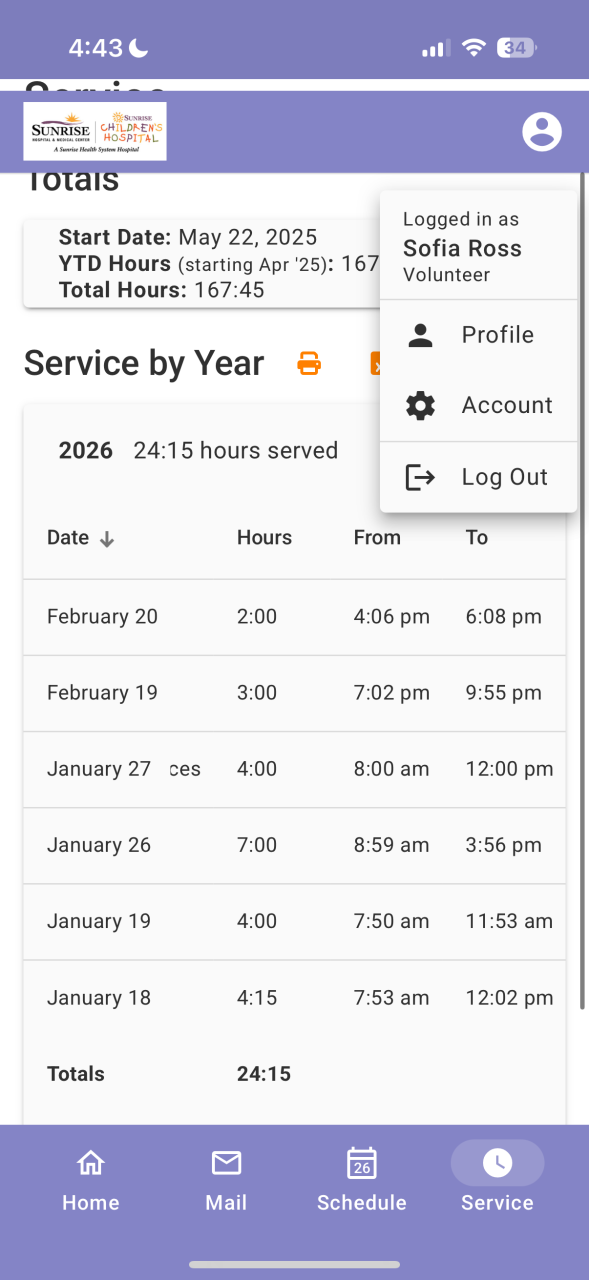Open the user account avatar icon
Image resolution: width=589 pixels, height=1280 pixels.
point(542,131)
